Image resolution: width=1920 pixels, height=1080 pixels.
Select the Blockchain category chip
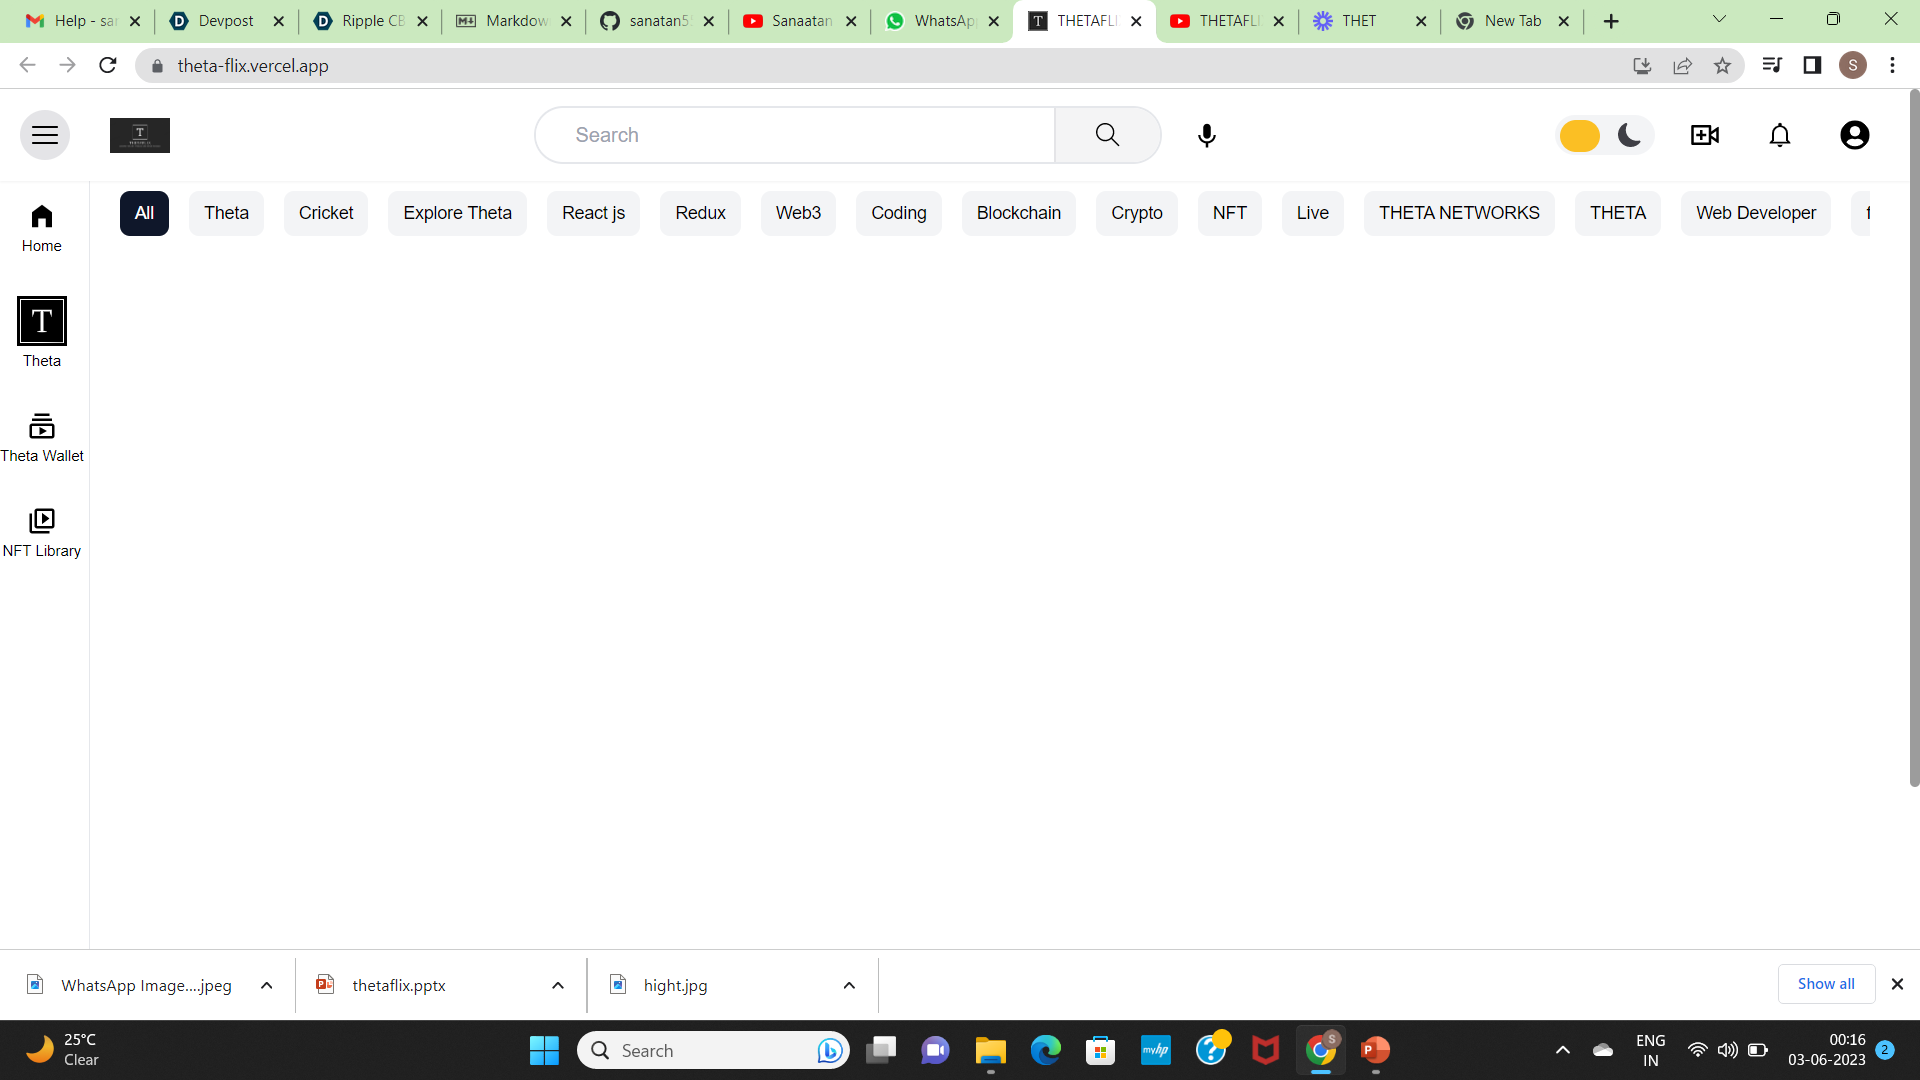1018,213
